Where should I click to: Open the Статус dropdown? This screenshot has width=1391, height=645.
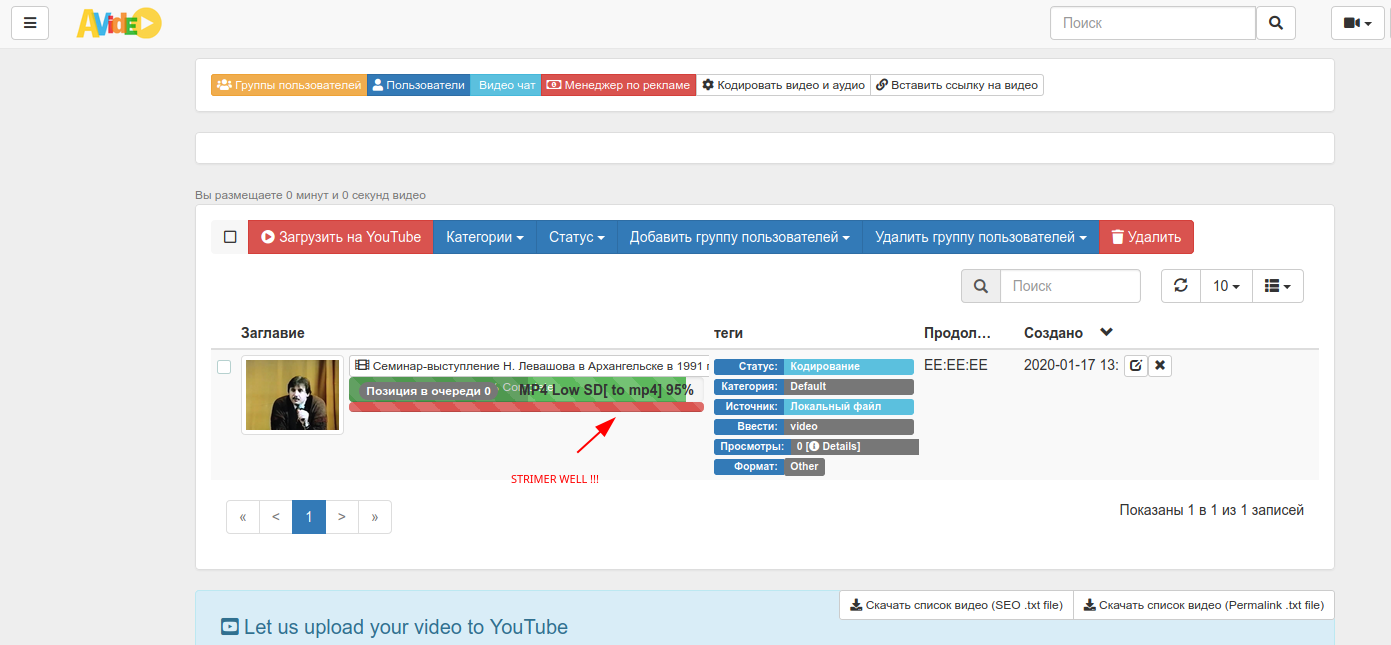pyautogui.click(x=577, y=236)
